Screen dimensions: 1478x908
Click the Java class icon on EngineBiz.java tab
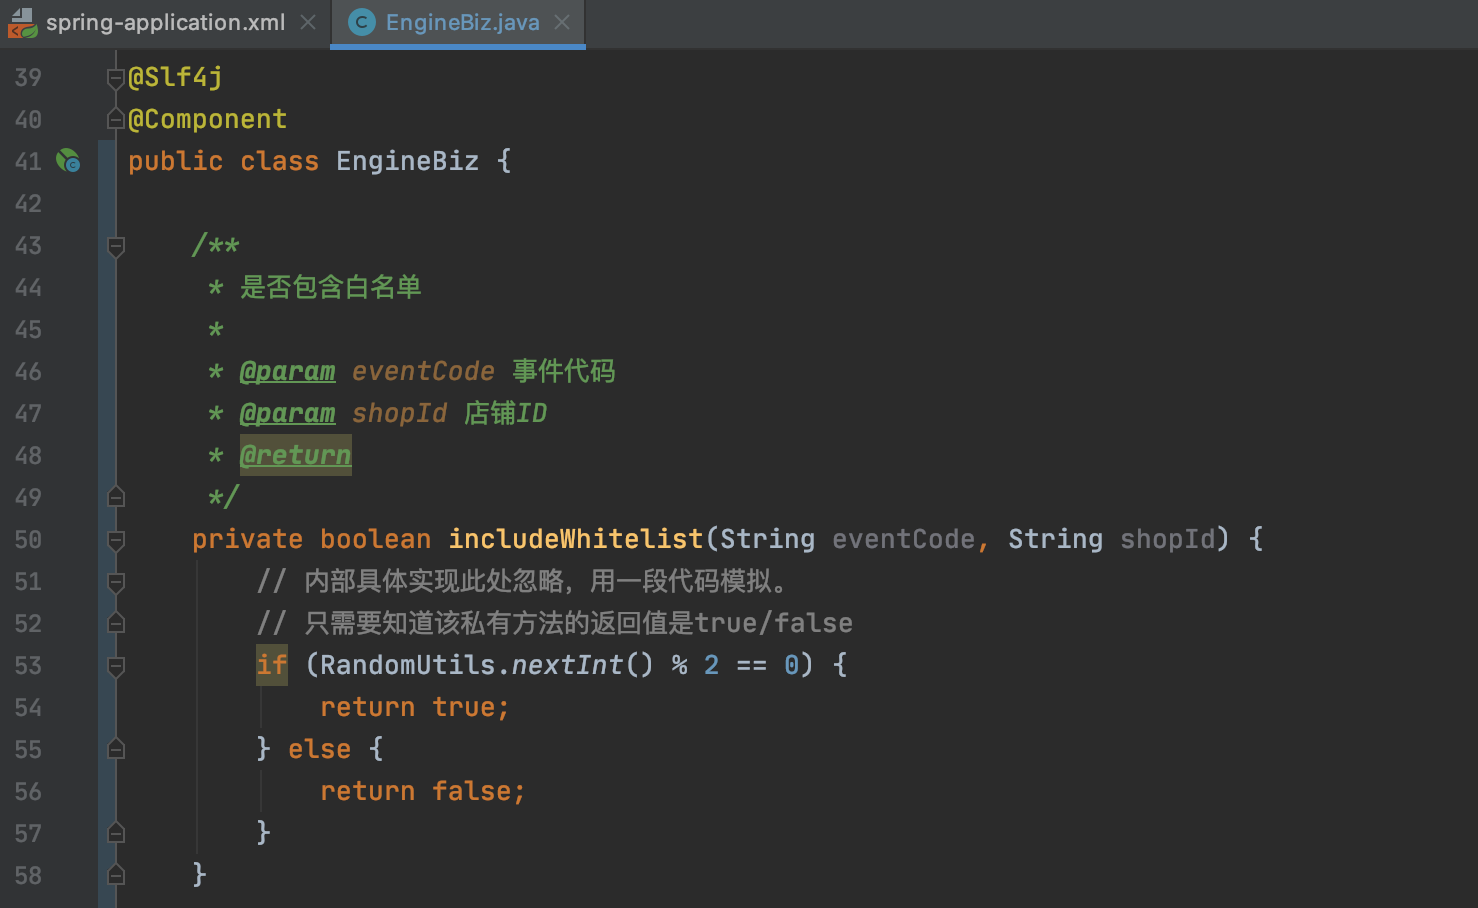361,22
